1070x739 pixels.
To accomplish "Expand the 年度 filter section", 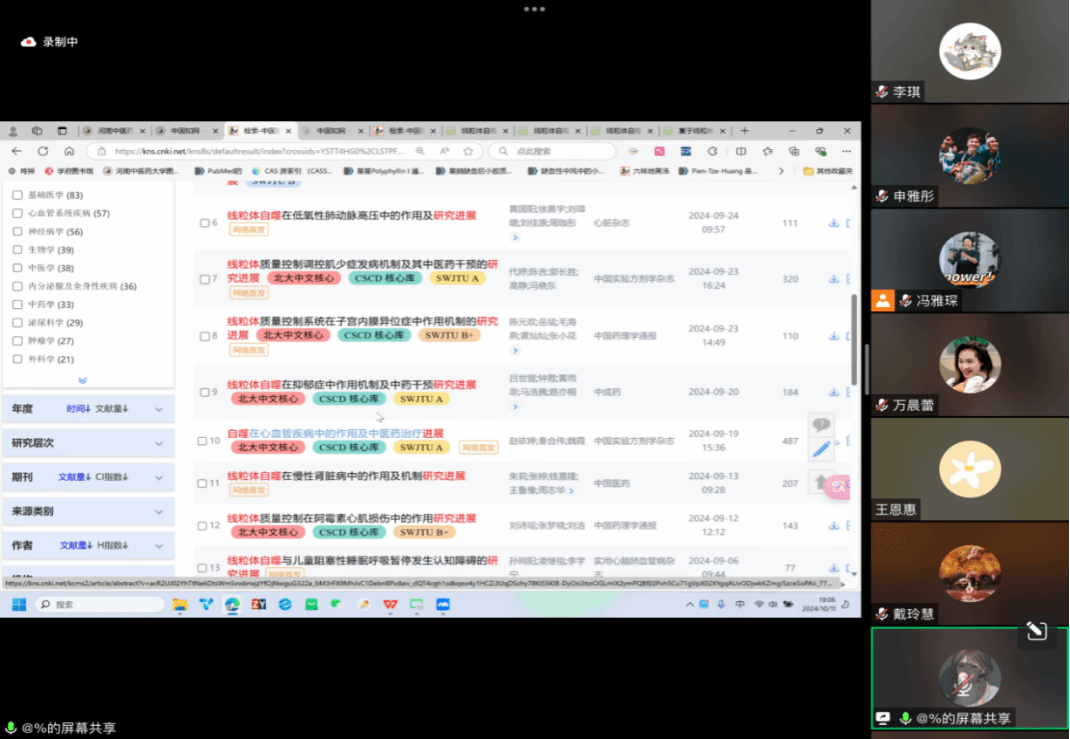I will coord(158,409).
